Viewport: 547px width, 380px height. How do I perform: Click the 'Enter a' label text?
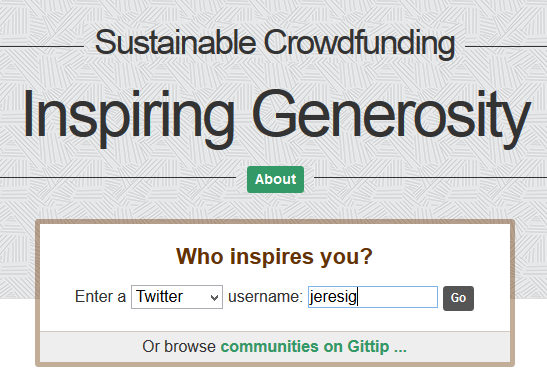[100, 297]
